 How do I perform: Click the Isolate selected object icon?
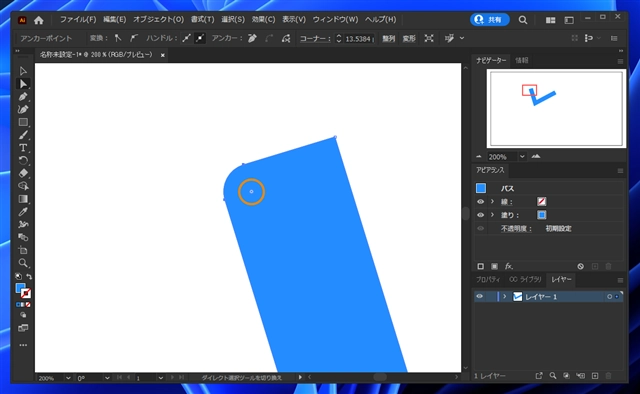click(429, 38)
